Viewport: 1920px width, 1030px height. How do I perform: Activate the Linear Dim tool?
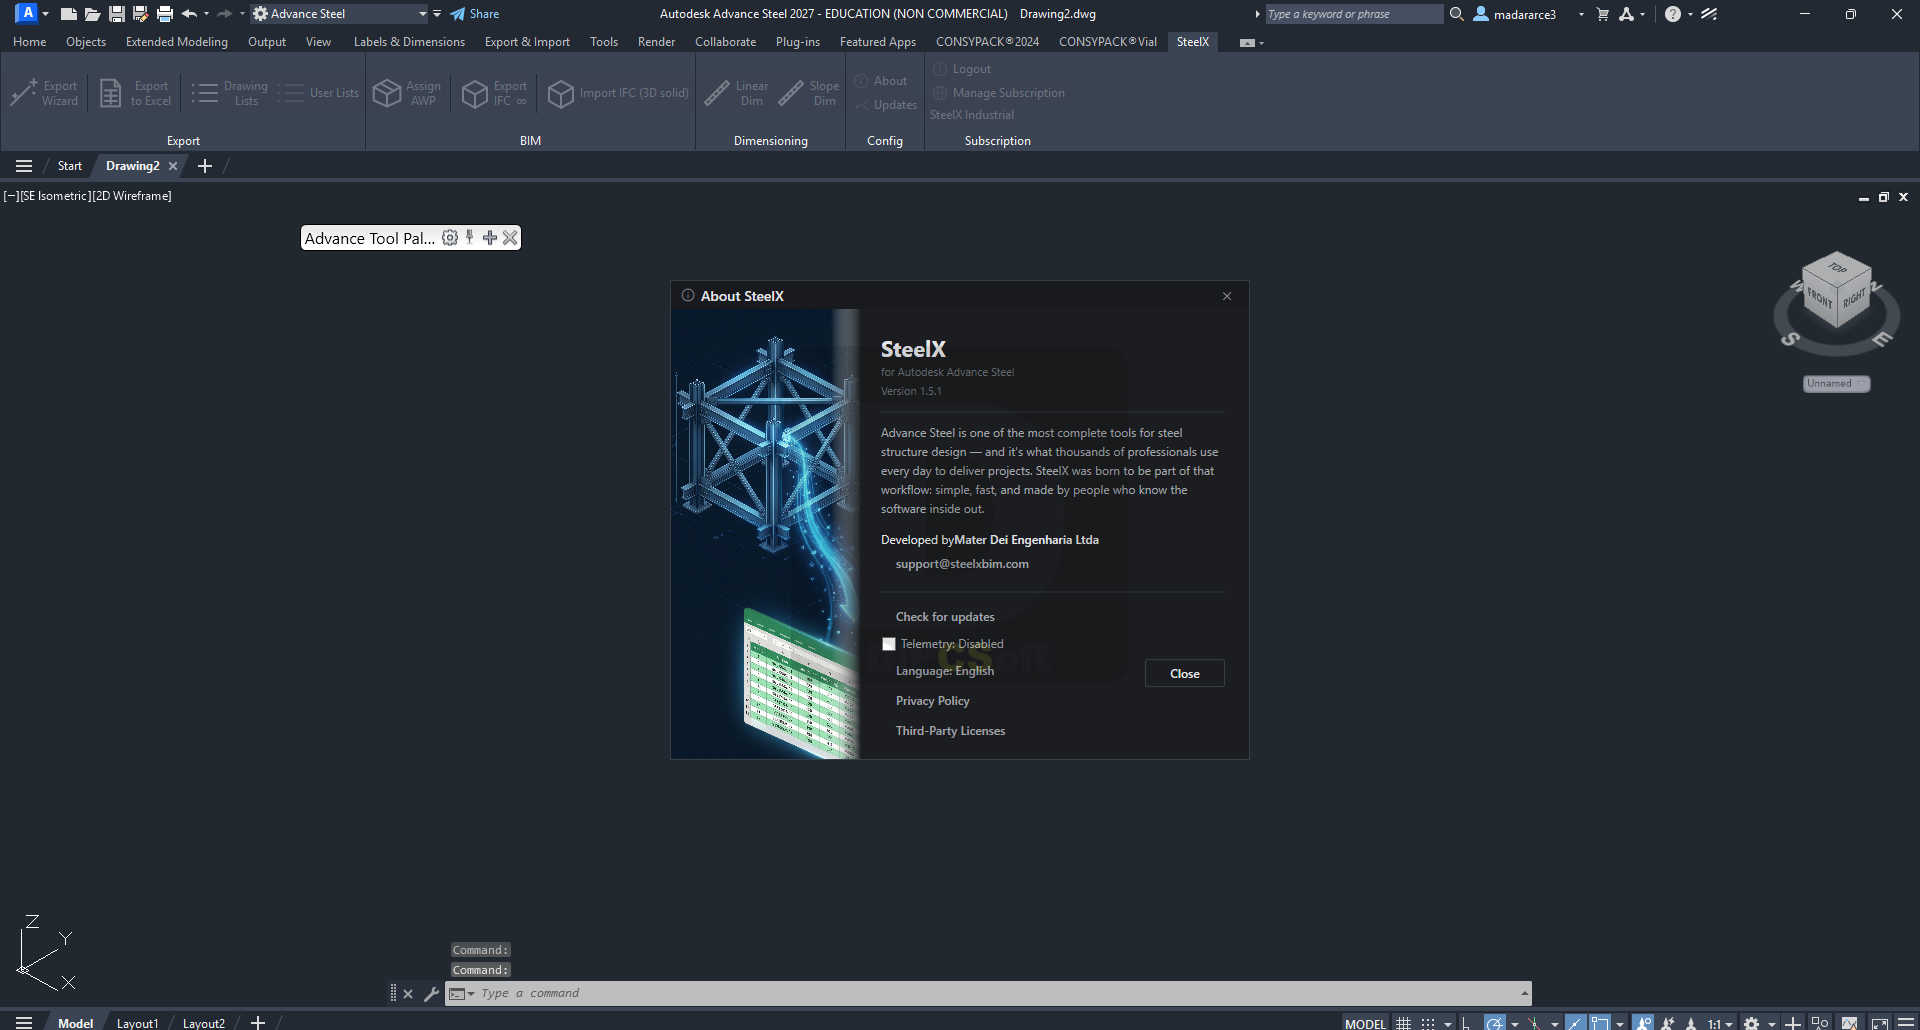[x=736, y=93]
